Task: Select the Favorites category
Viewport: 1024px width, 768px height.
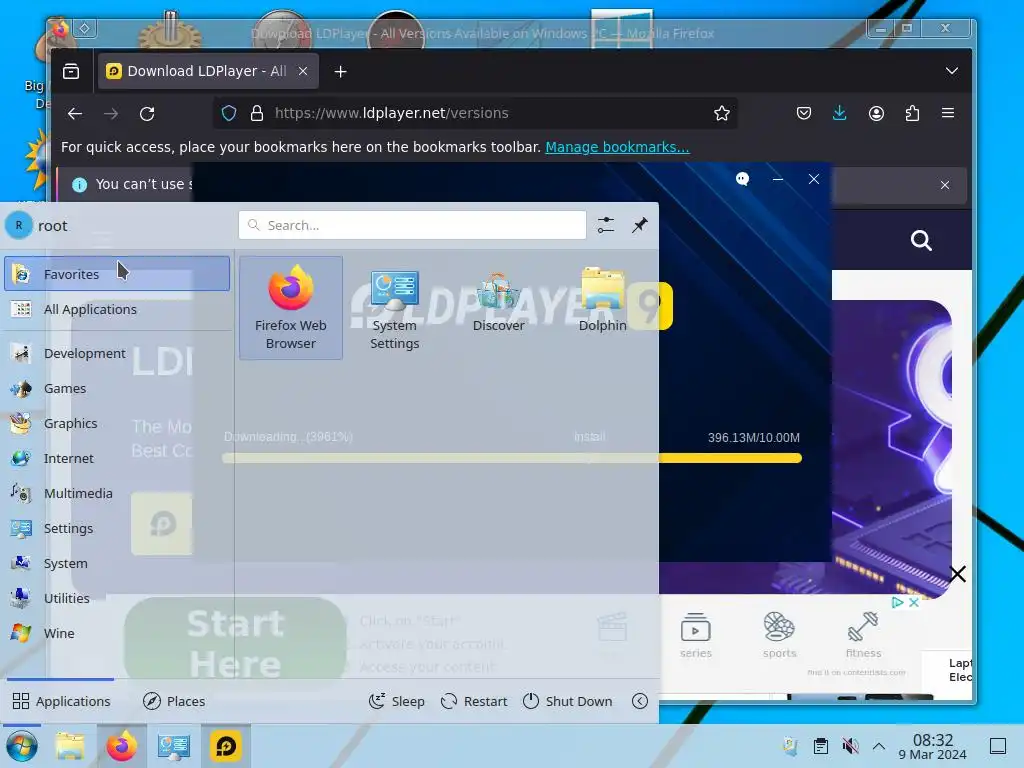Action: pos(117,274)
